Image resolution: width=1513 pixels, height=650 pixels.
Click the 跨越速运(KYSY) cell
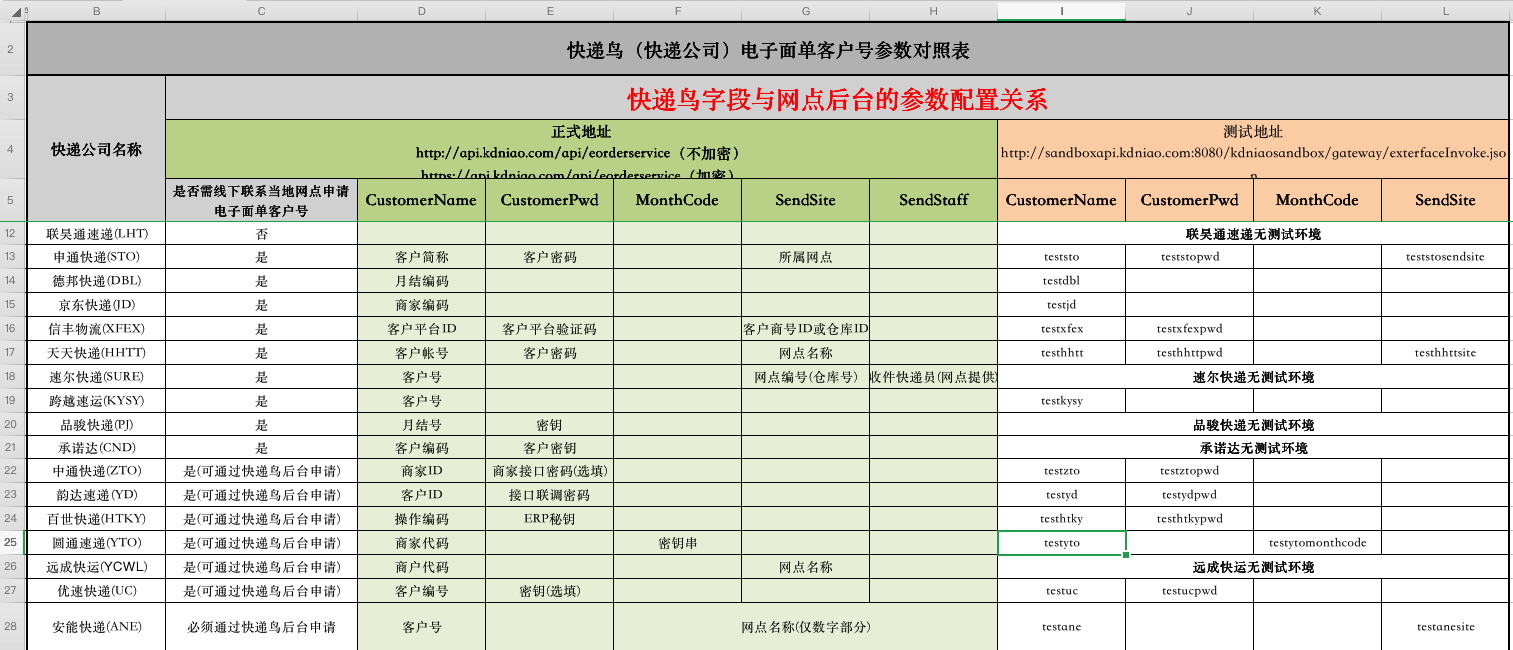tap(96, 401)
